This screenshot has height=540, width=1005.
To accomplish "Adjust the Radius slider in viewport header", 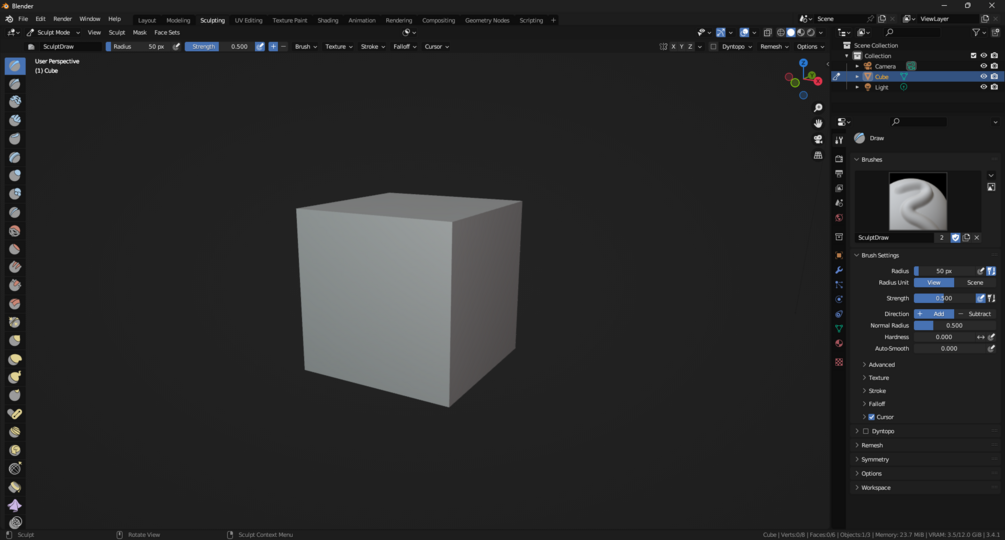I will (137, 46).
